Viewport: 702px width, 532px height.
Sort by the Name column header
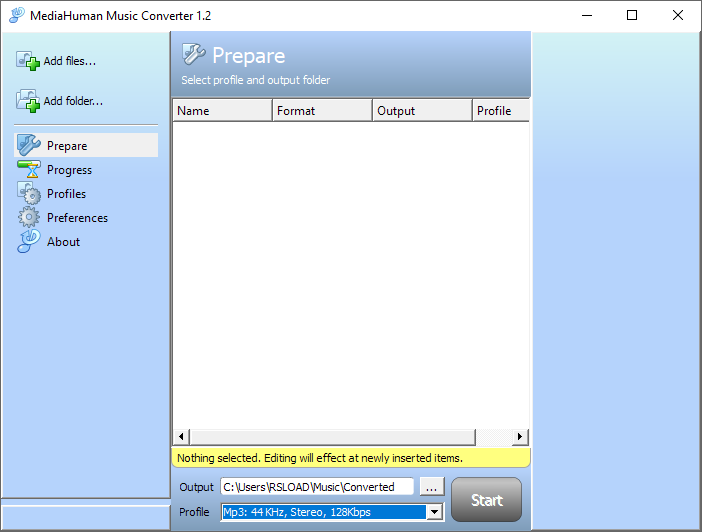point(223,111)
